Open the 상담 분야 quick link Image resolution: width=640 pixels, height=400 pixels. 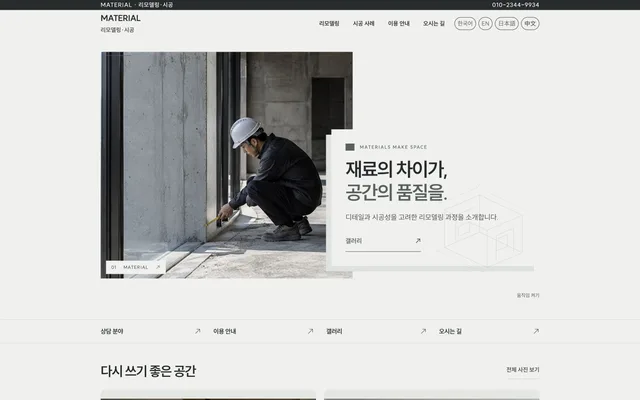point(151,331)
